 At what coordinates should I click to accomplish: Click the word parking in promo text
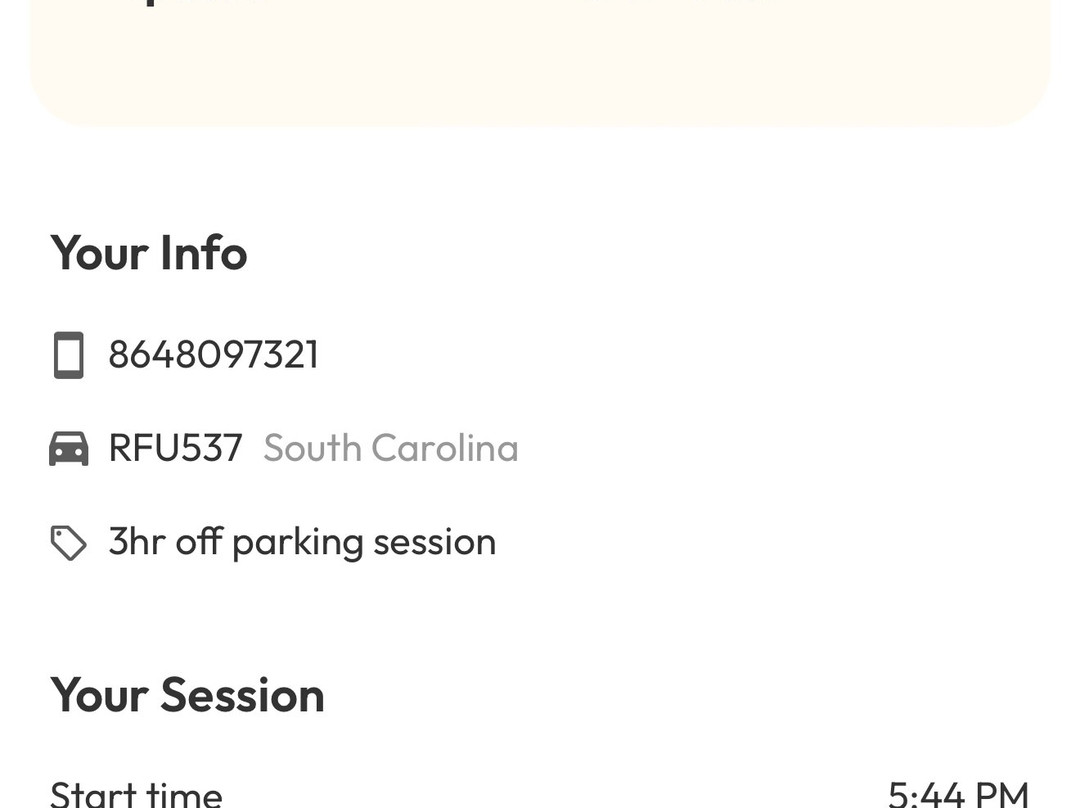(x=297, y=543)
